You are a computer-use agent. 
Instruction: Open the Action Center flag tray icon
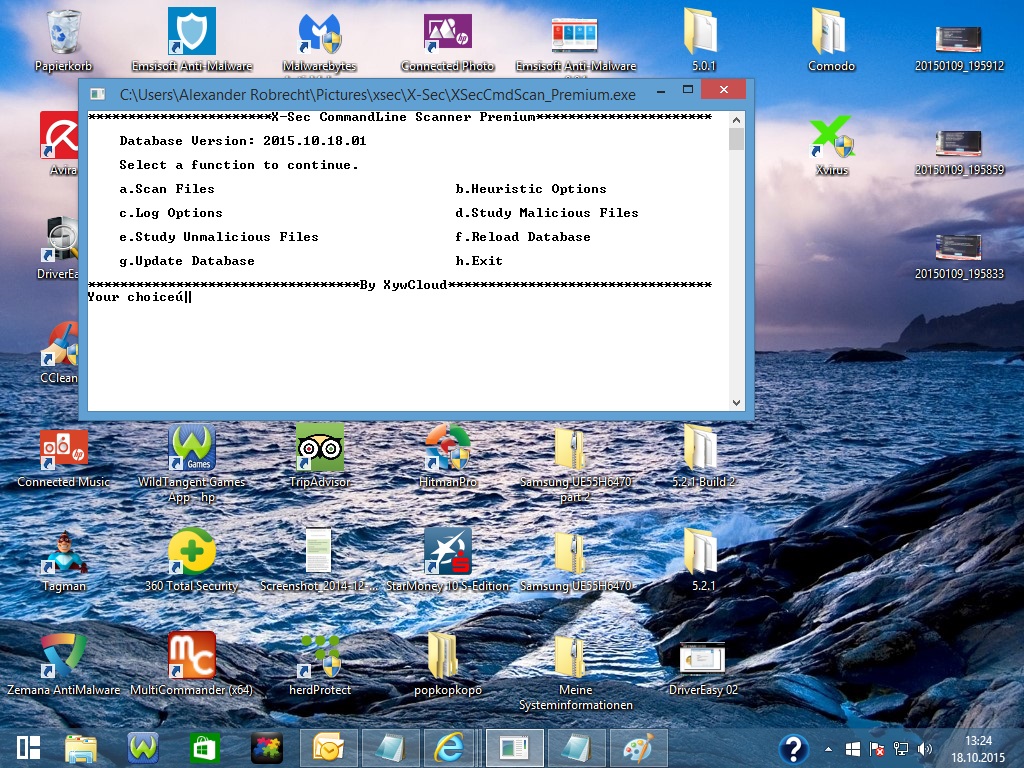tap(877, 749)
